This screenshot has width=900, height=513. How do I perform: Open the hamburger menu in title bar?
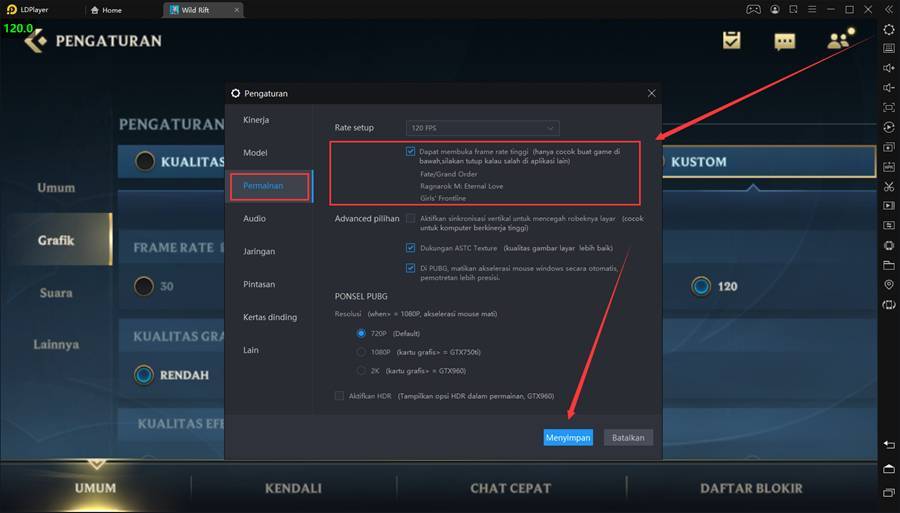click(x=812, y=9)
